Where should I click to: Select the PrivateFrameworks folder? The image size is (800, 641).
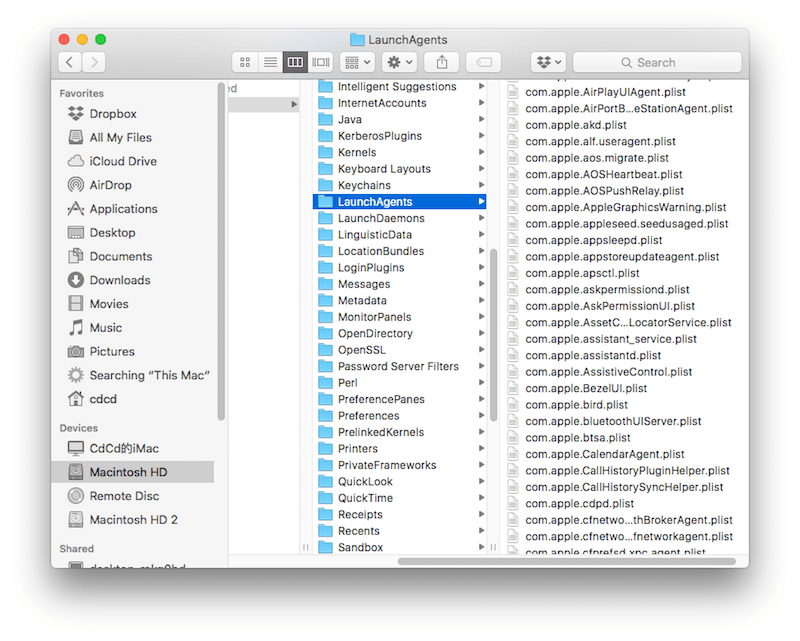tap(399, 465)
